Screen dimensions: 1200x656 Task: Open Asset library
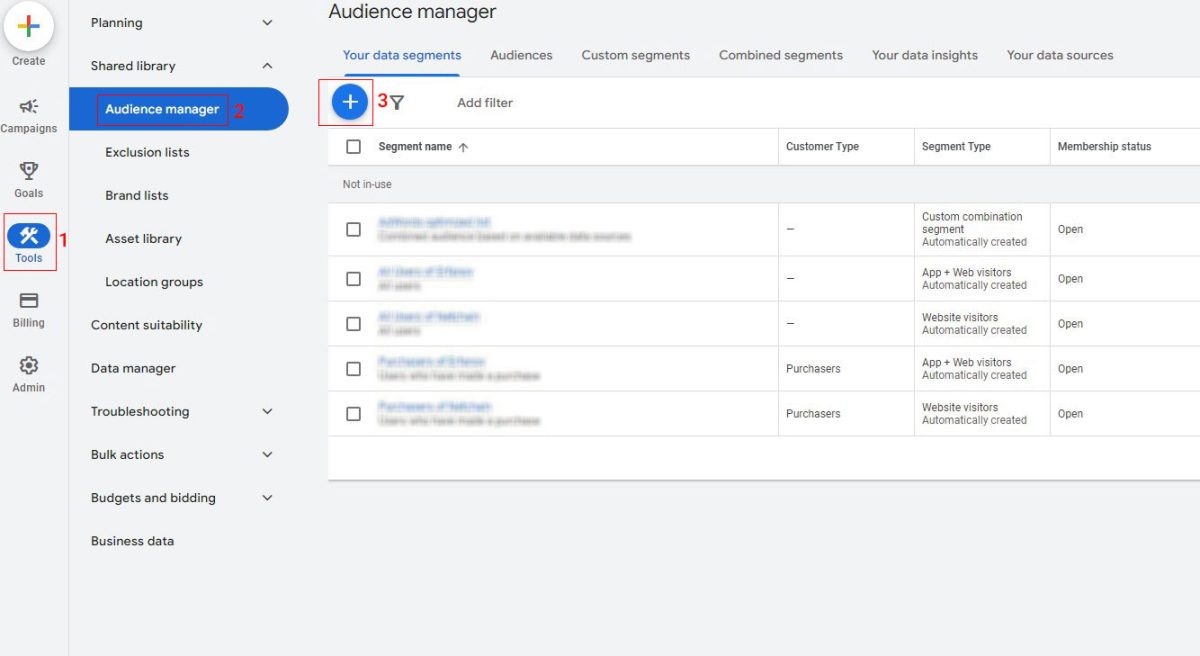point(143,238)
